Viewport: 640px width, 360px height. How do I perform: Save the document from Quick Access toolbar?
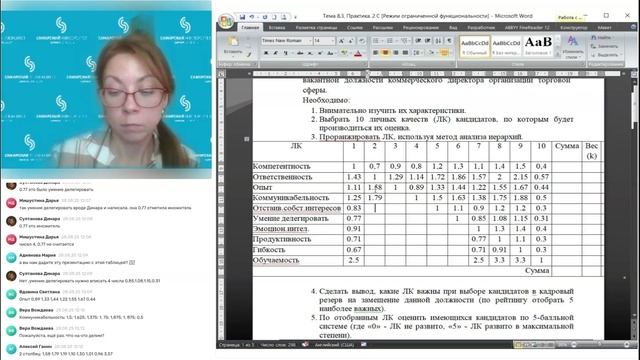click(242, 17)
